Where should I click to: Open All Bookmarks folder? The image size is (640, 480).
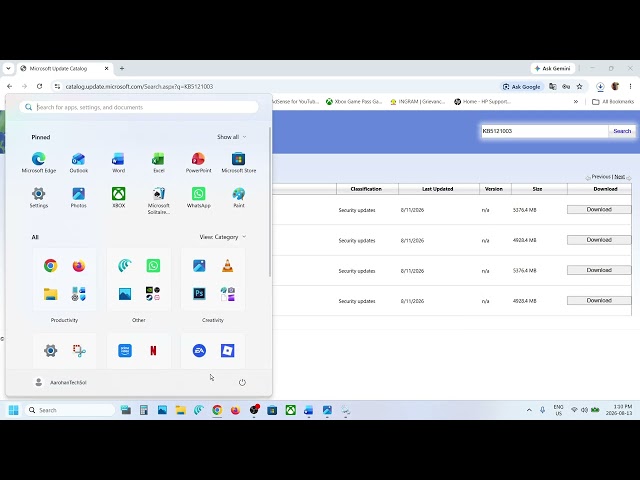pos(613,102)
